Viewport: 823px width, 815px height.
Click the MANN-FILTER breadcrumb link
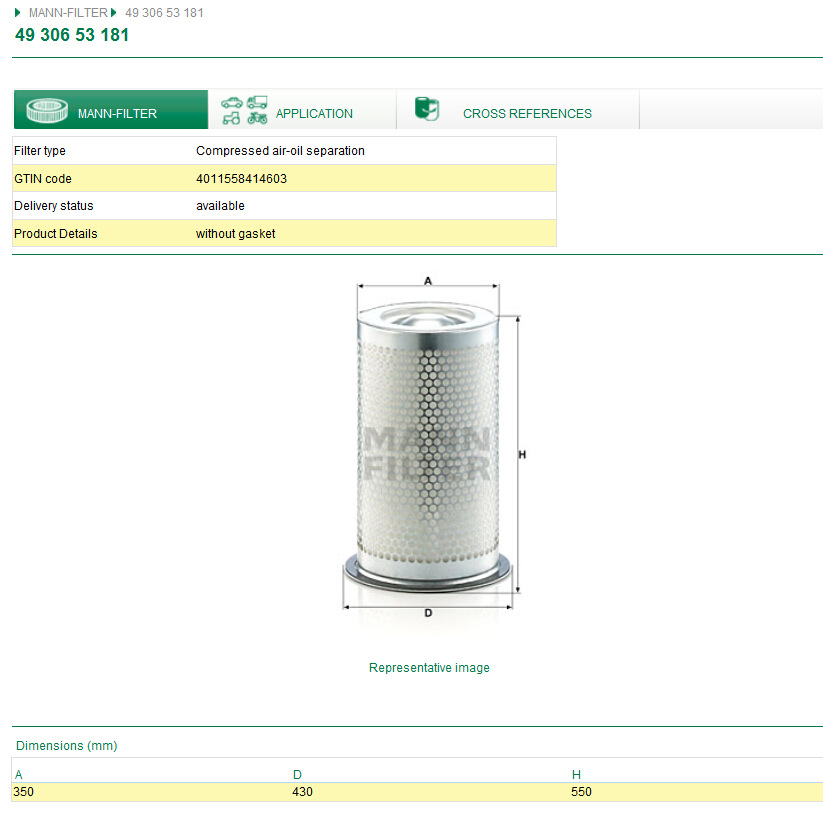click(68, 13)
